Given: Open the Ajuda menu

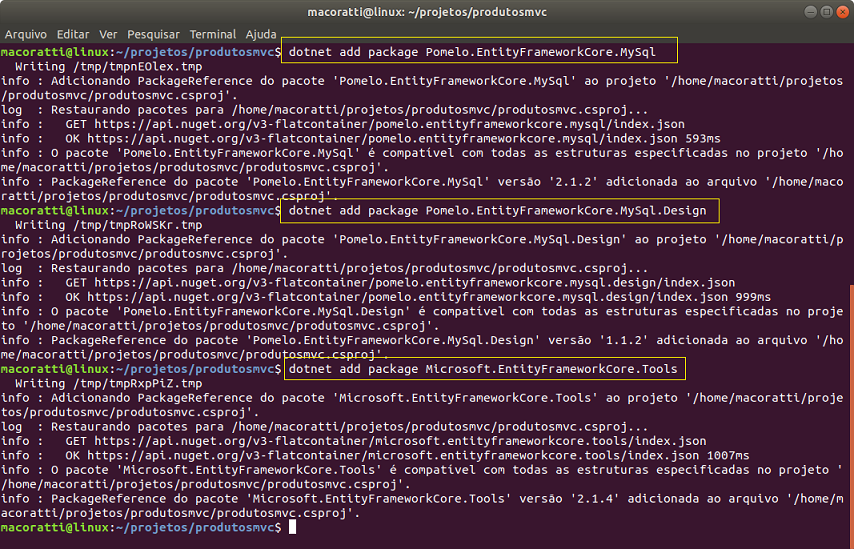Looking at the screenshot, I should tap(261, 34).
